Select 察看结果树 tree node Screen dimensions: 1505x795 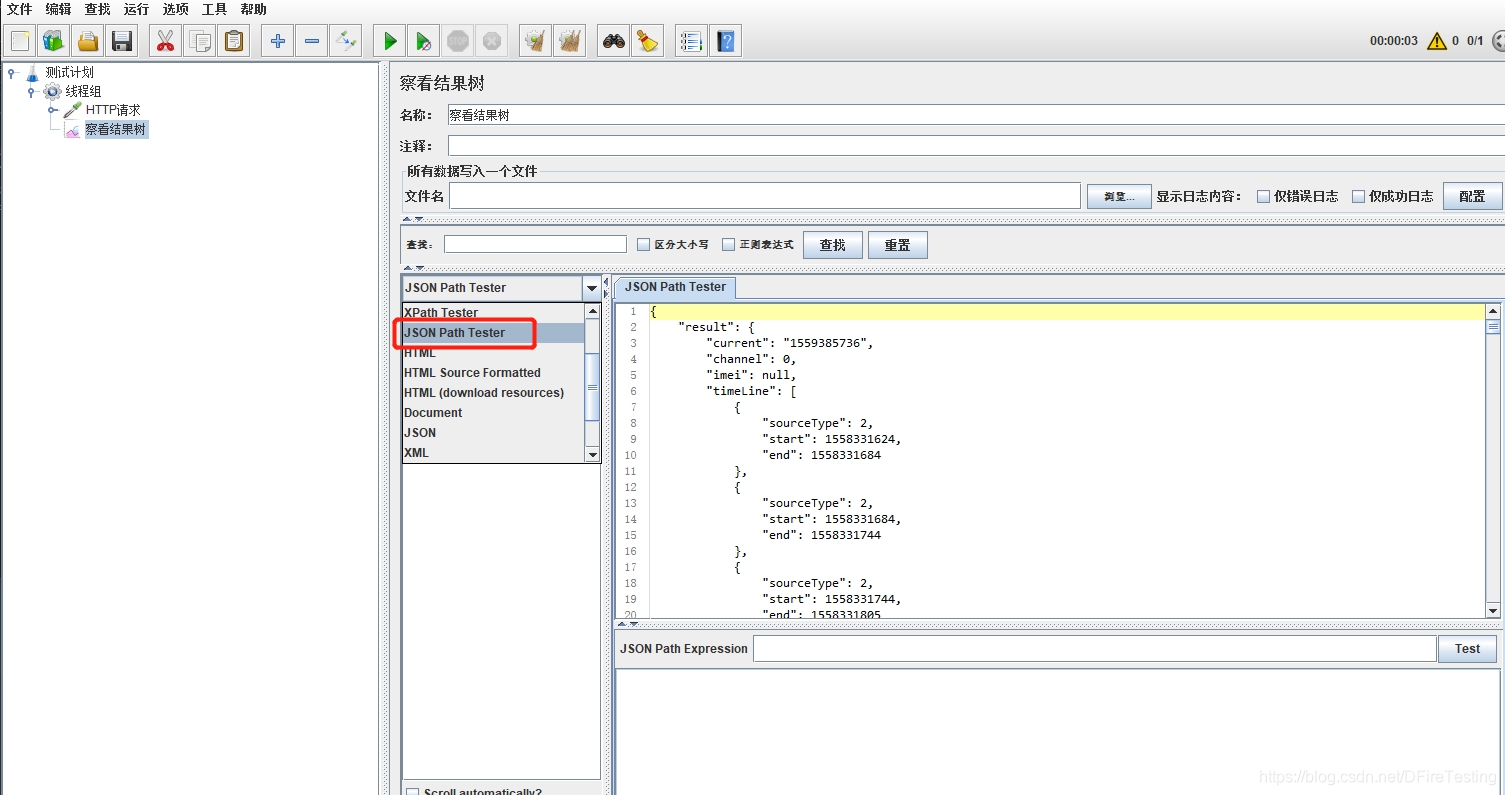(x=115, y=129)
